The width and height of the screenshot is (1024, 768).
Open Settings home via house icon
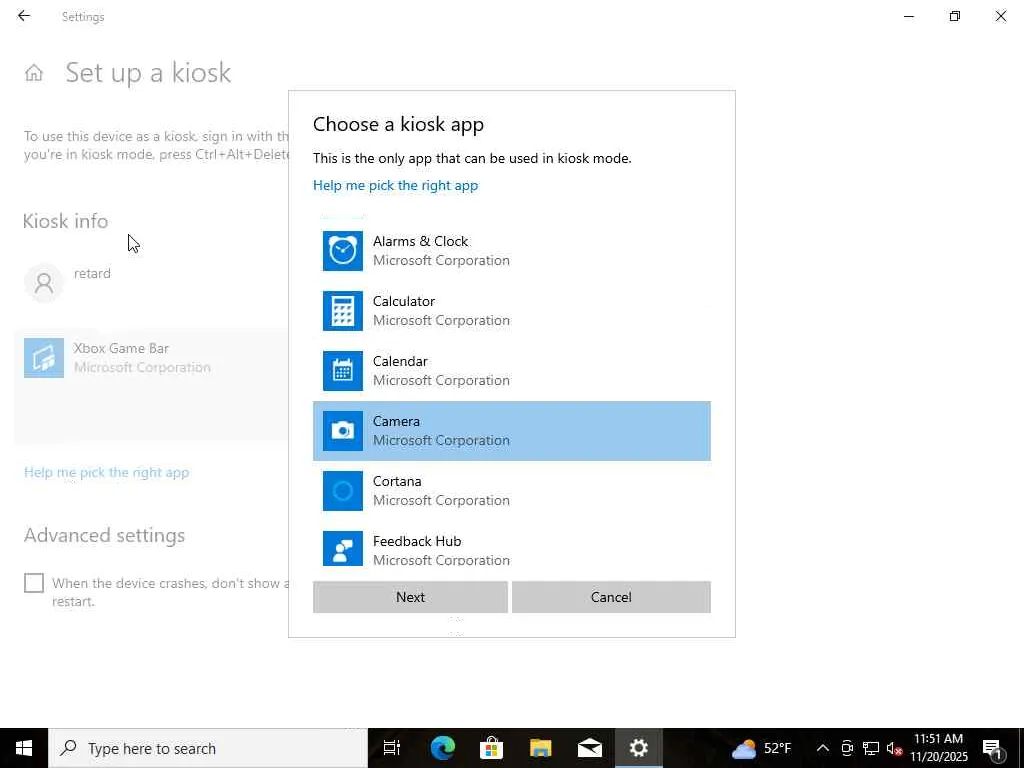tap(34, 72)
